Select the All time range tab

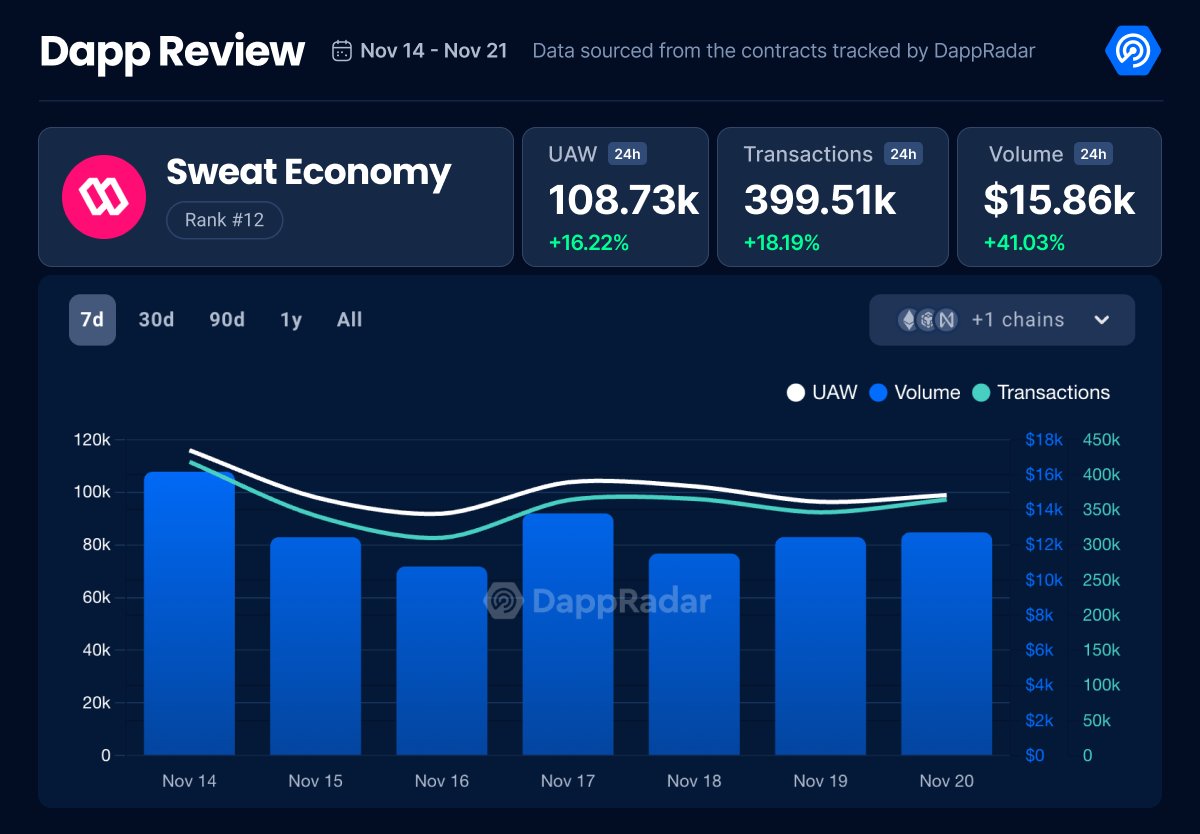349,319
